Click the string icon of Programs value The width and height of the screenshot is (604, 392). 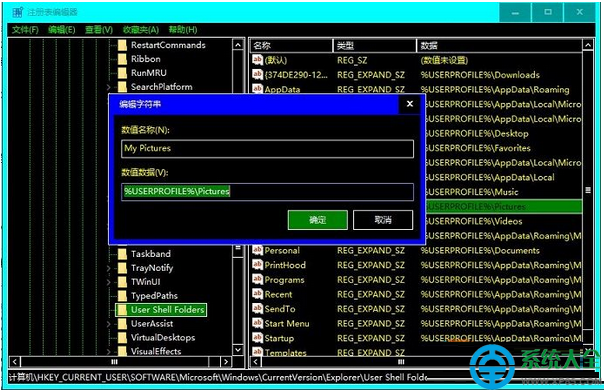257,280
